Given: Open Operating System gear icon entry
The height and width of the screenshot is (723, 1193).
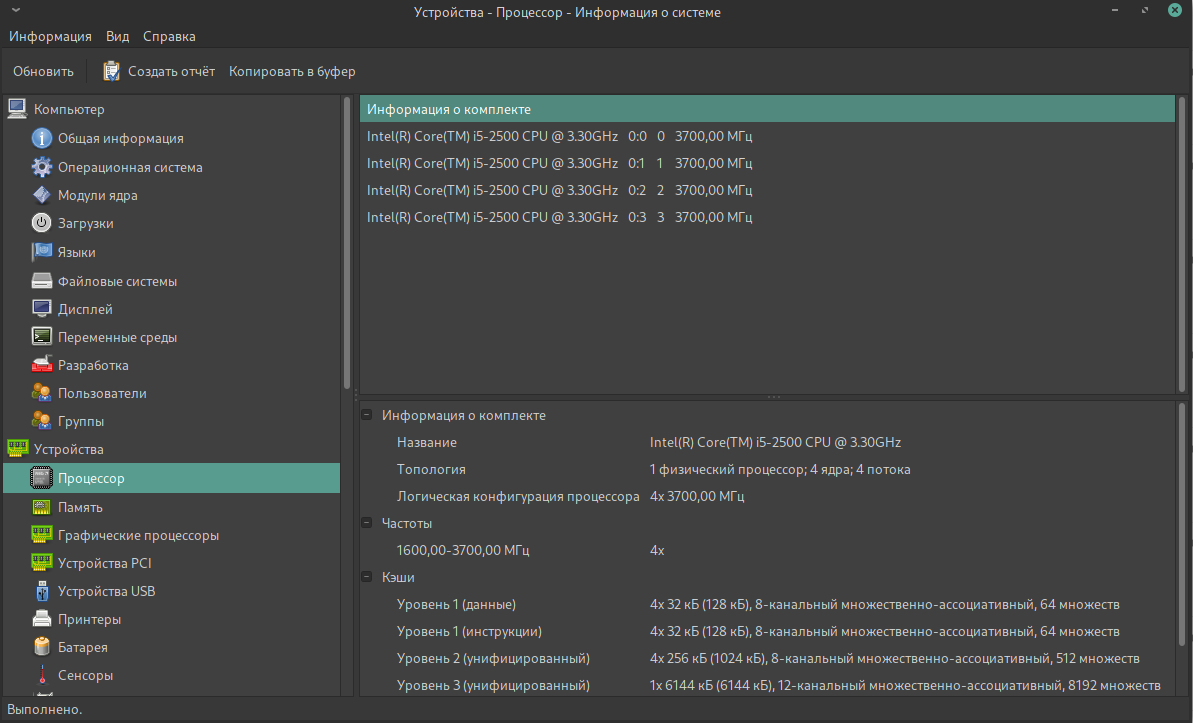Looking at the screenshot, I should (x=42, y=167).
